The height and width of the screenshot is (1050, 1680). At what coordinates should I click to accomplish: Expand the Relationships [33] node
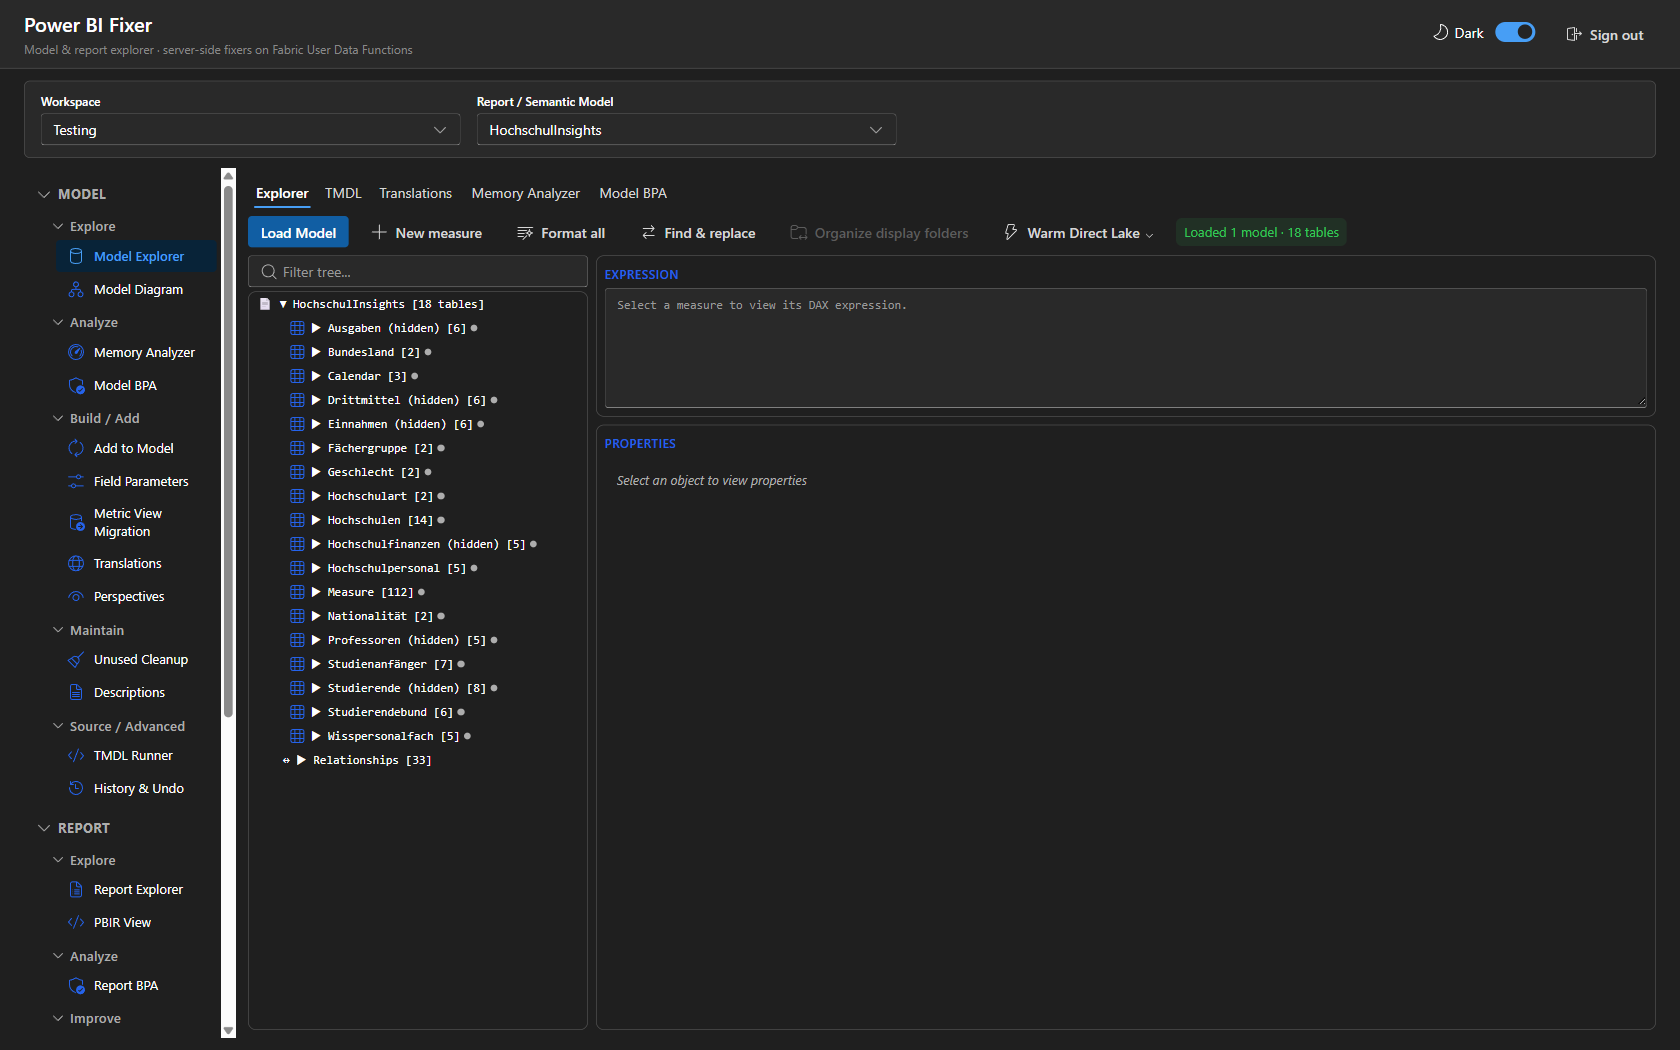tap(301, 760)
